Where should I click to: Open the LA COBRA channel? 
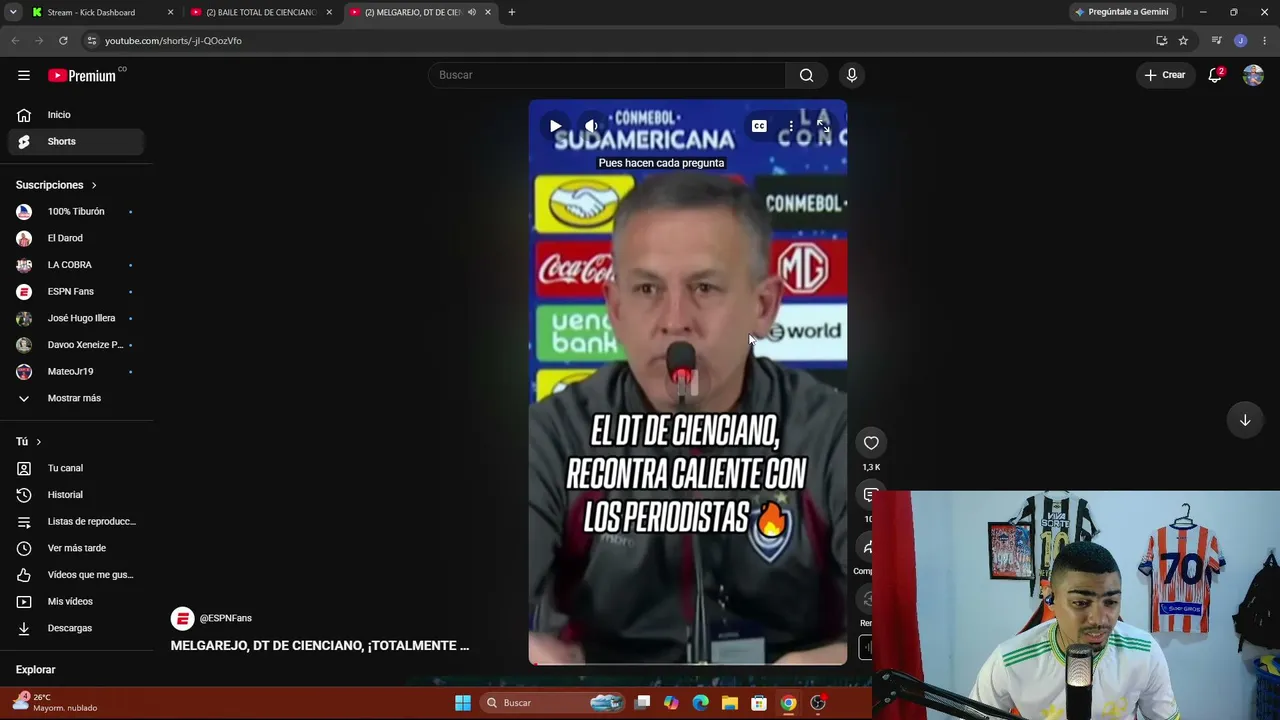coord(76,265)
